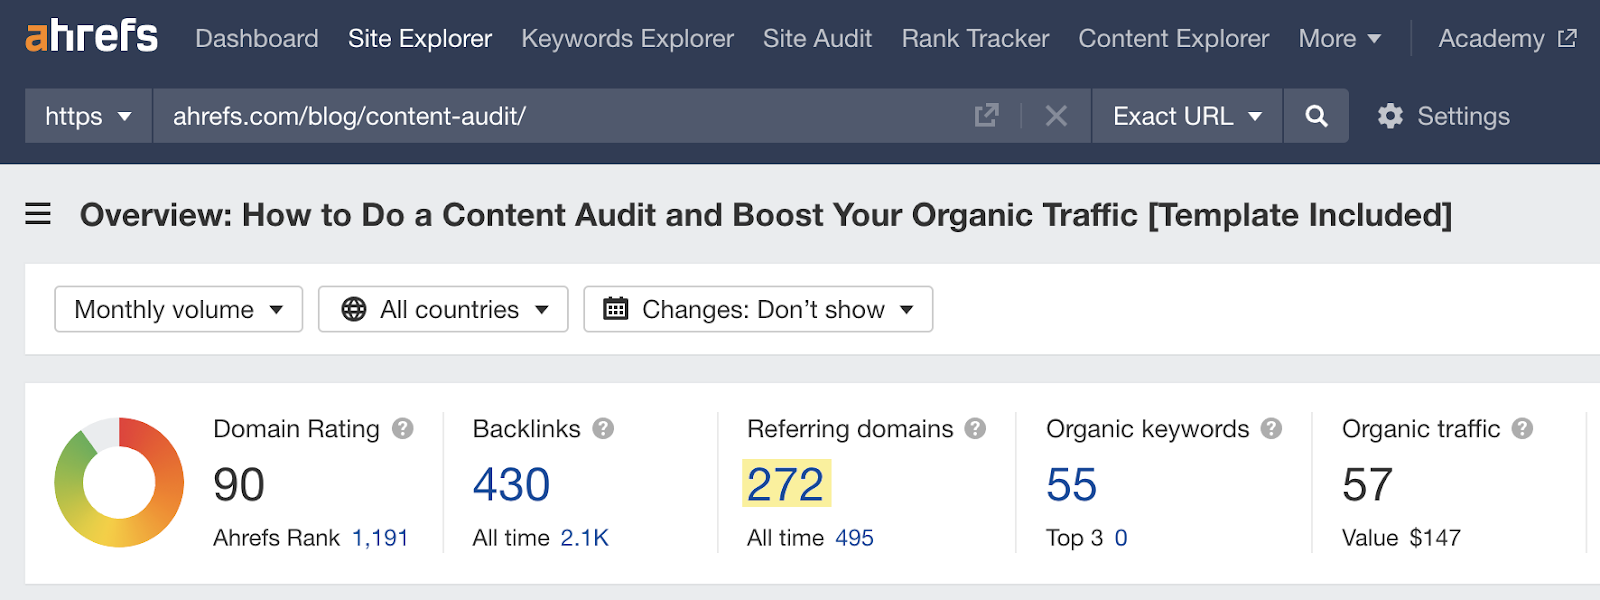The width and height of the screenshot is (1600, 600).
Task: Click Organic traffic help icon
Action: [x=1522, y=429]
